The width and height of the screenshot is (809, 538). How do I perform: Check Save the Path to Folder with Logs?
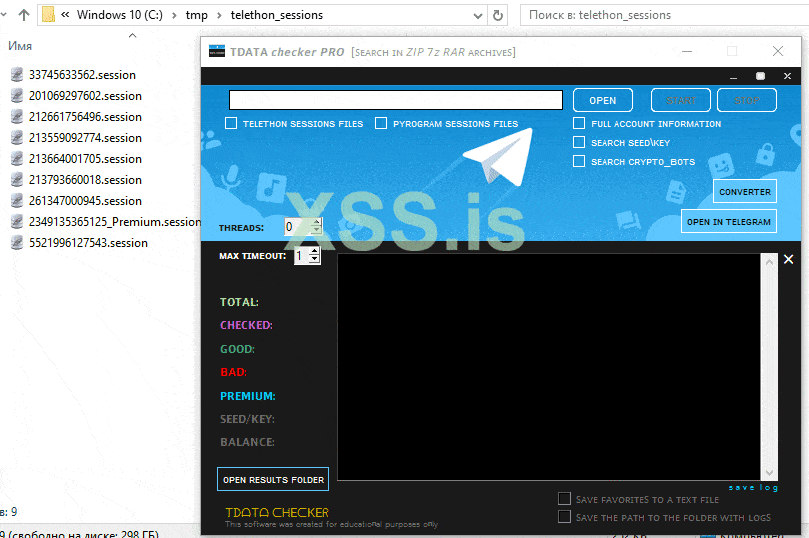pyautogui.click(x=564, y=516)
